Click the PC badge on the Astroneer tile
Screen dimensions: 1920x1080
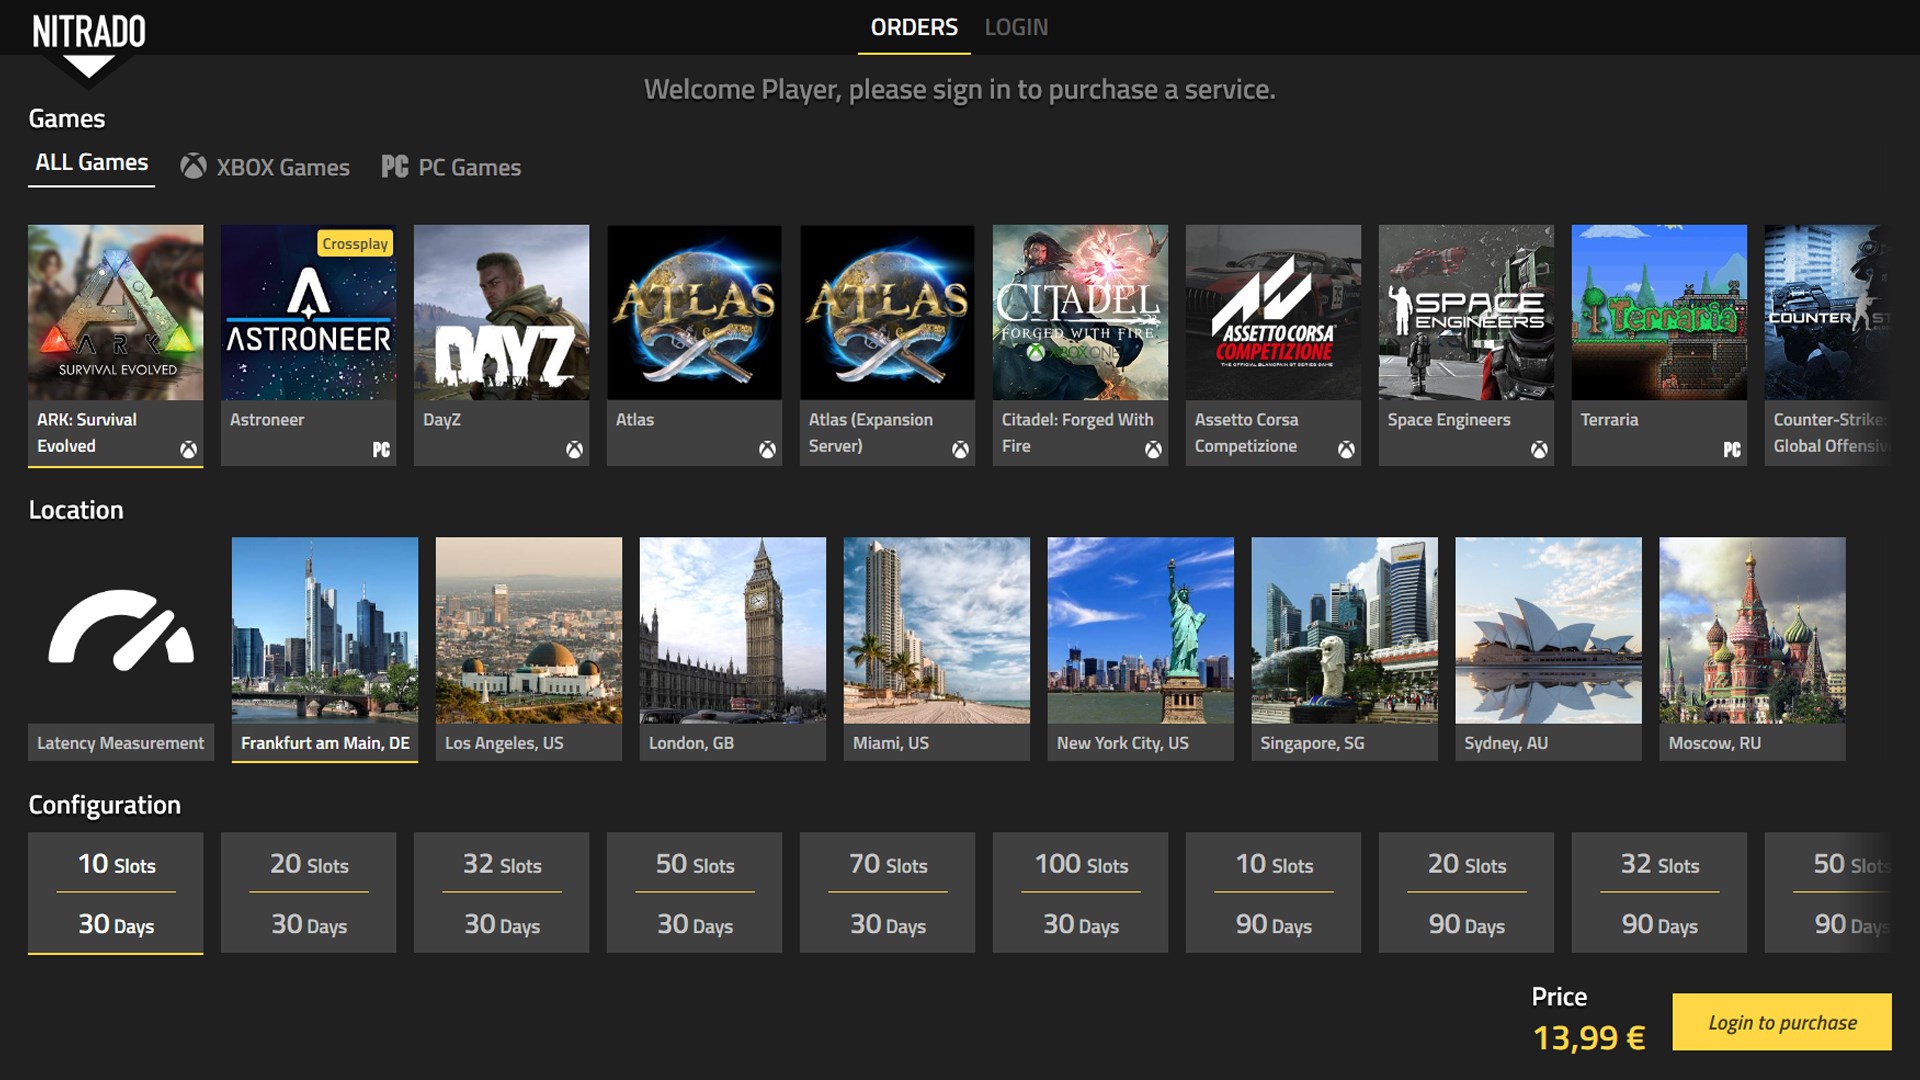pyautogui.click(x=381, y=450)
